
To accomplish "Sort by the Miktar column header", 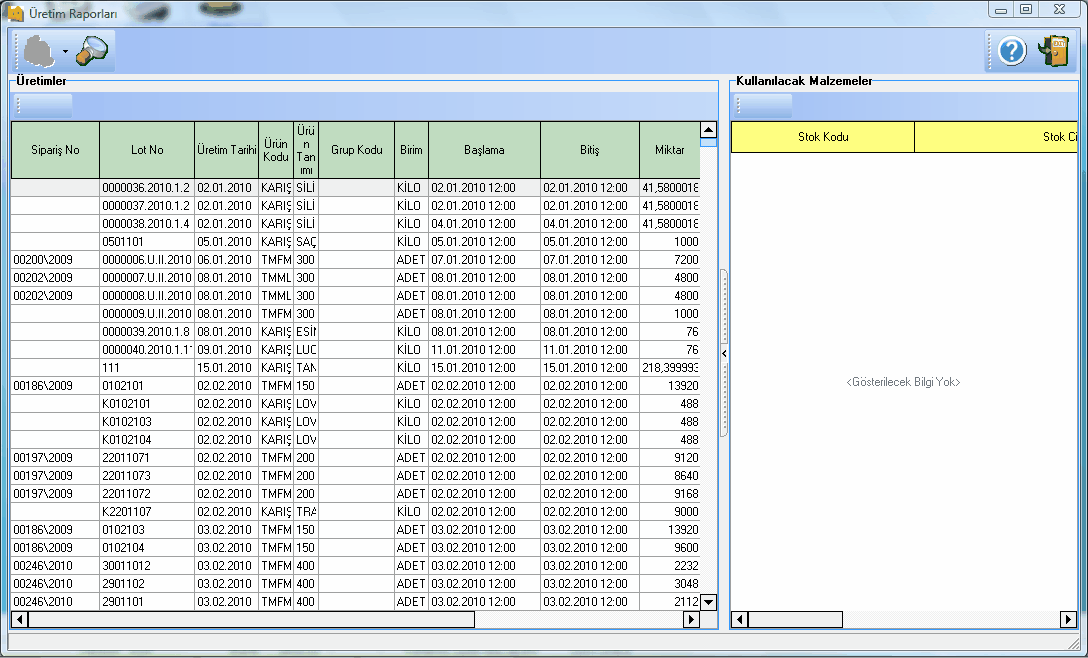I will click(670, 150).
